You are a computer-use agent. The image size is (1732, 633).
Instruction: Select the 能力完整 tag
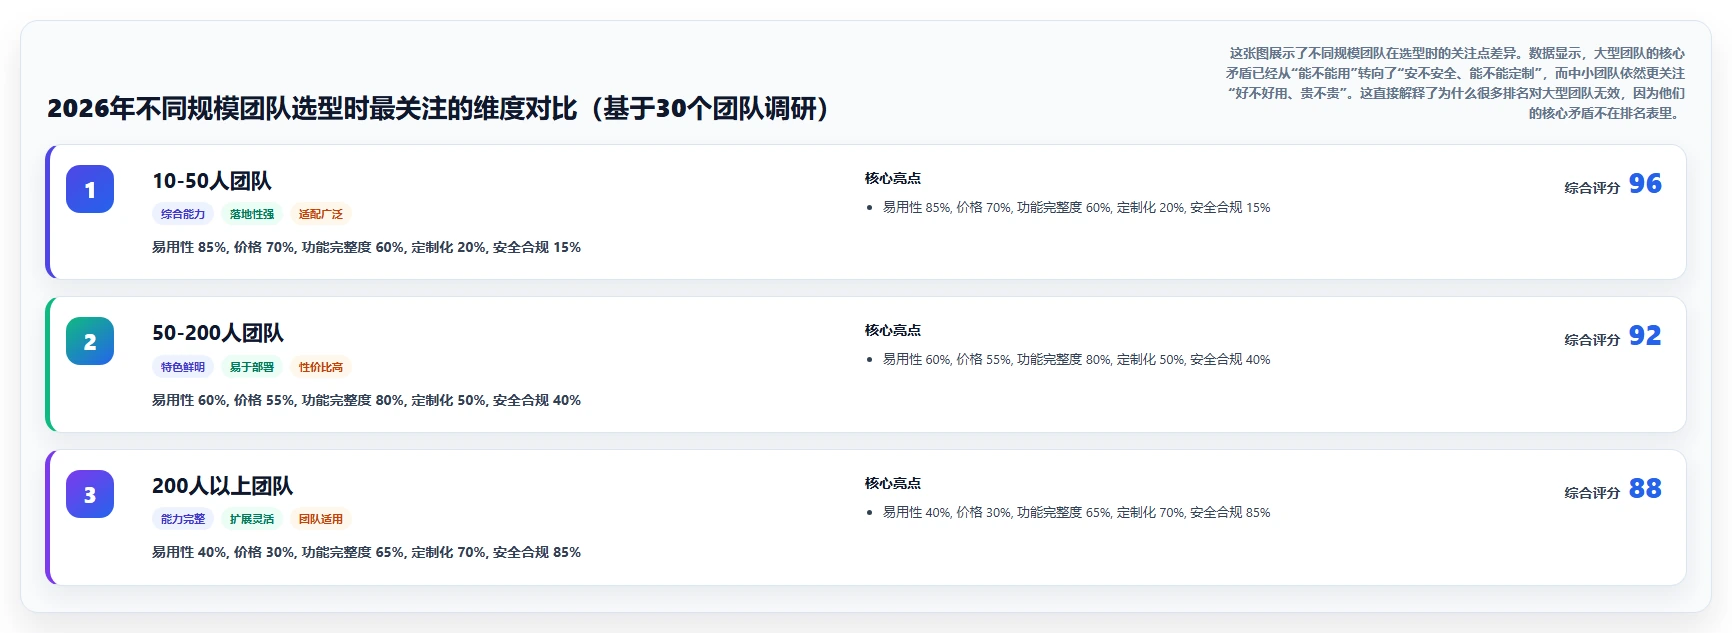tap(183, 519)
